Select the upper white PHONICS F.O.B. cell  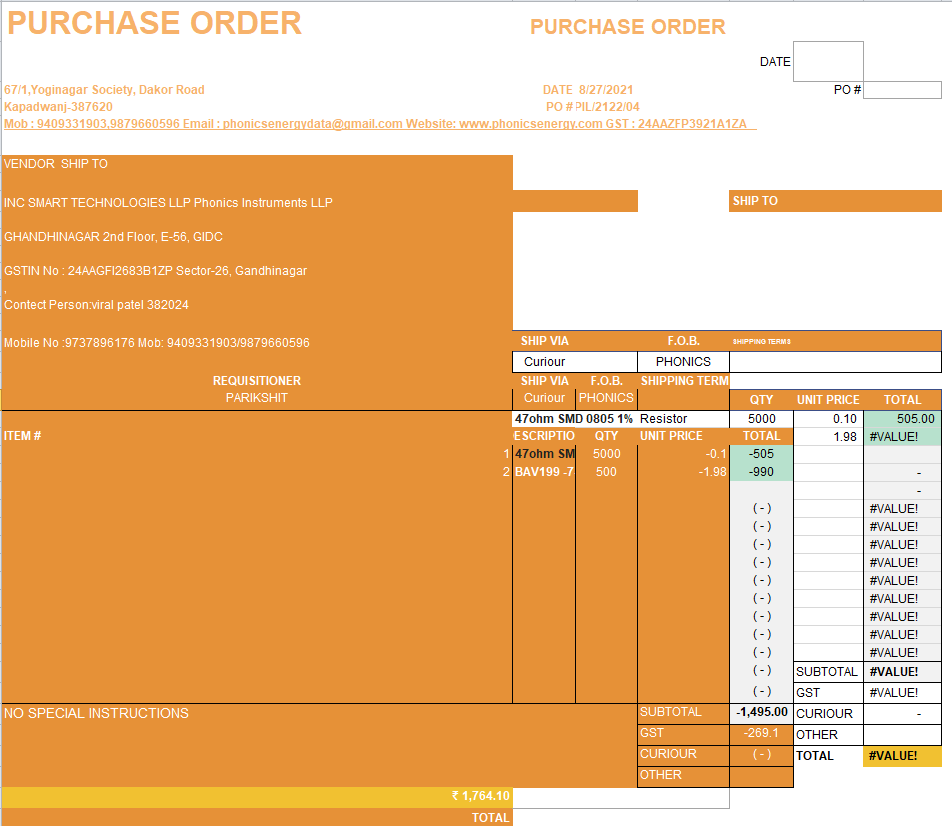click(683, 362)
